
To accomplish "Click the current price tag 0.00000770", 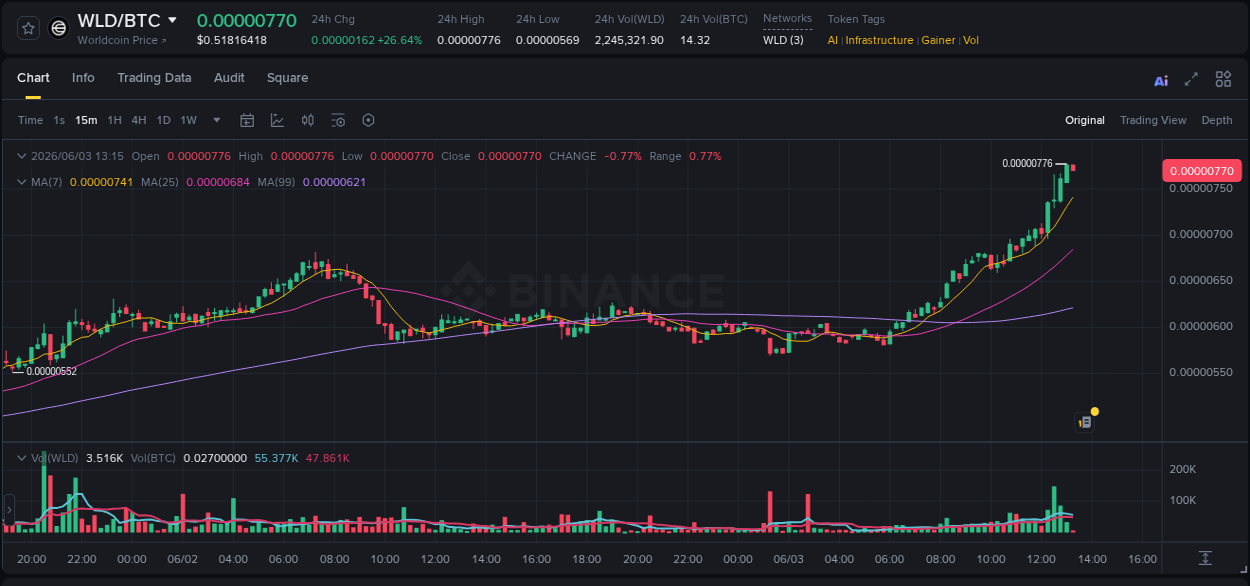I will click(1201, 171).
